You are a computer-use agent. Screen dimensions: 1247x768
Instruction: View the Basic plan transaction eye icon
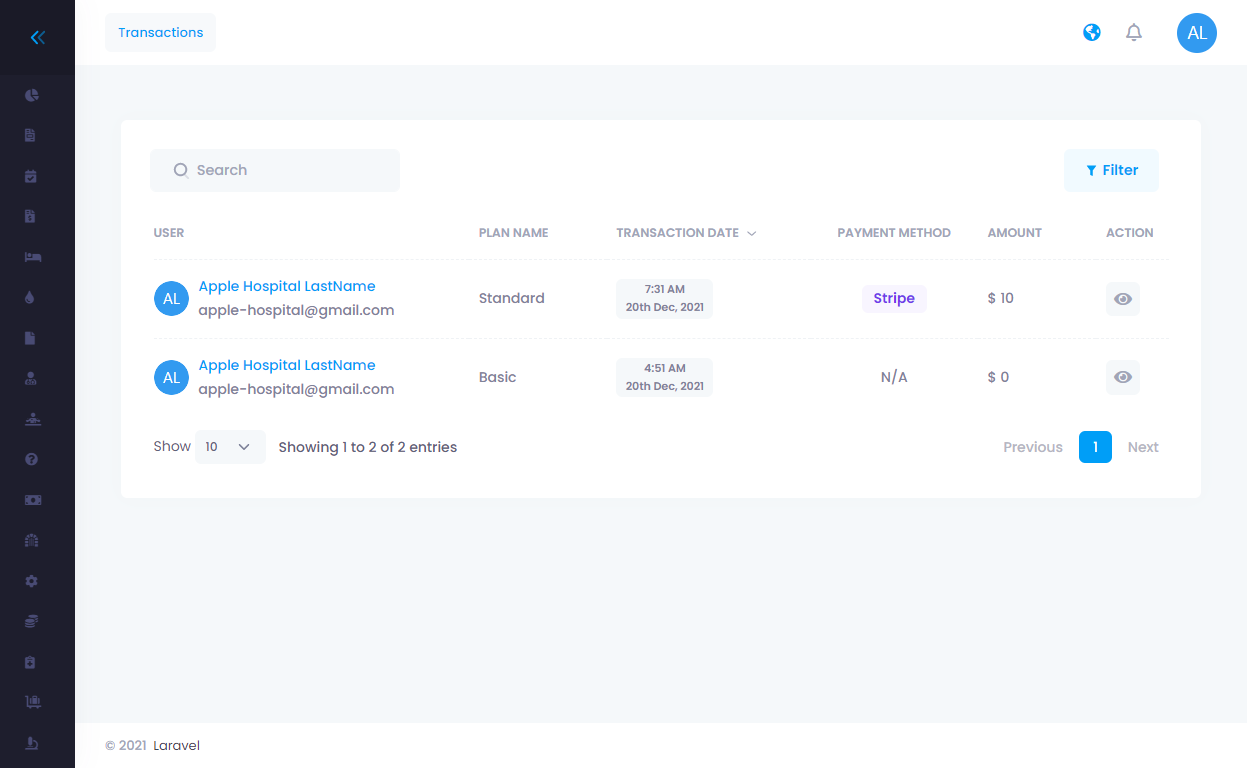coord(1122,377)
